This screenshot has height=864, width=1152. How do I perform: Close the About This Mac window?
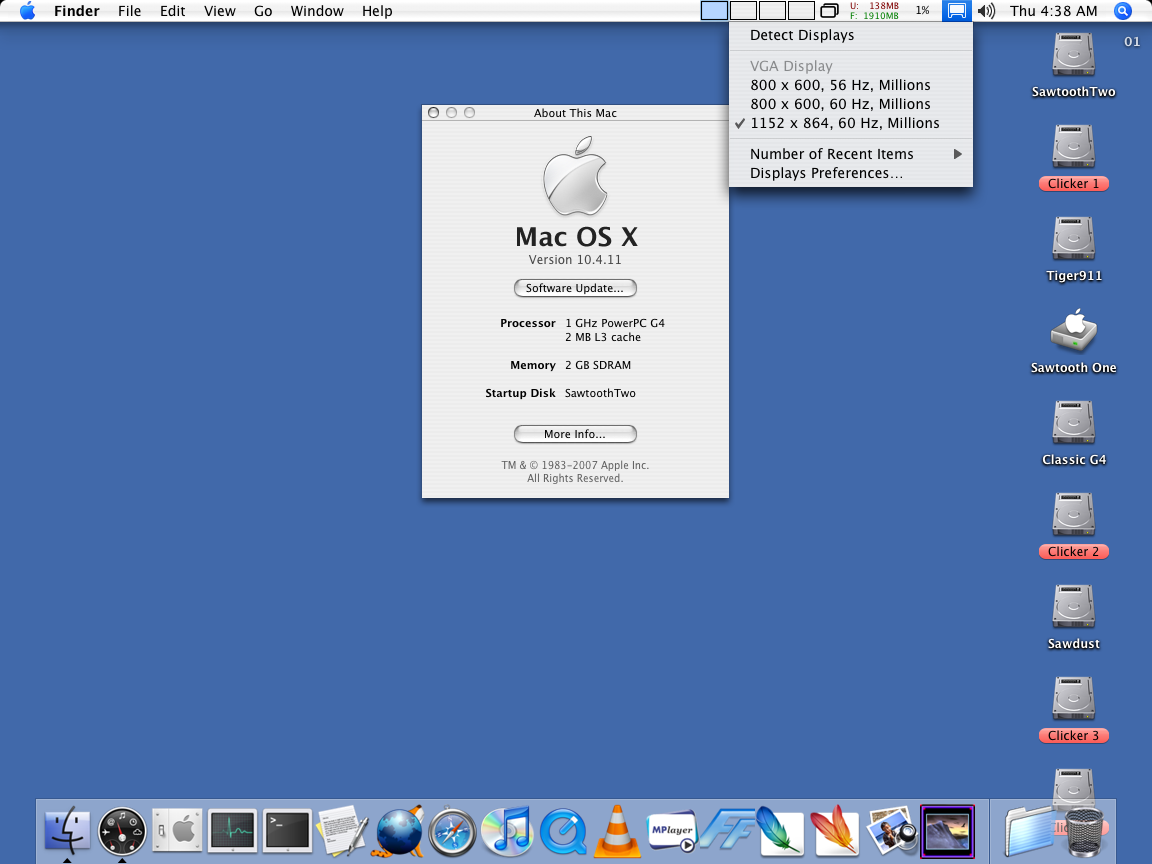433,112
